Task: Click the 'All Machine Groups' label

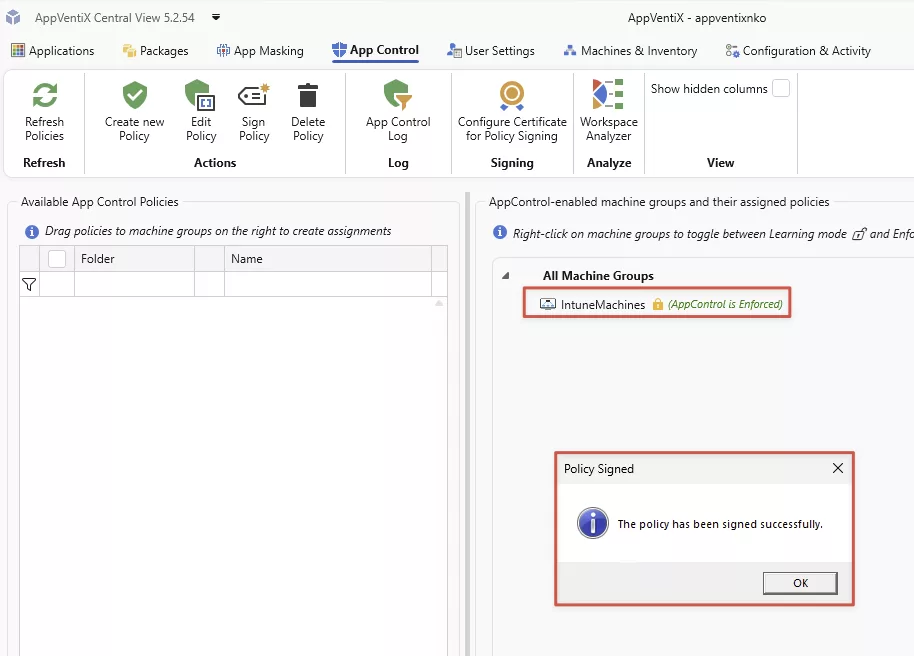Action: pyautogui.click(x=598, y=276)
